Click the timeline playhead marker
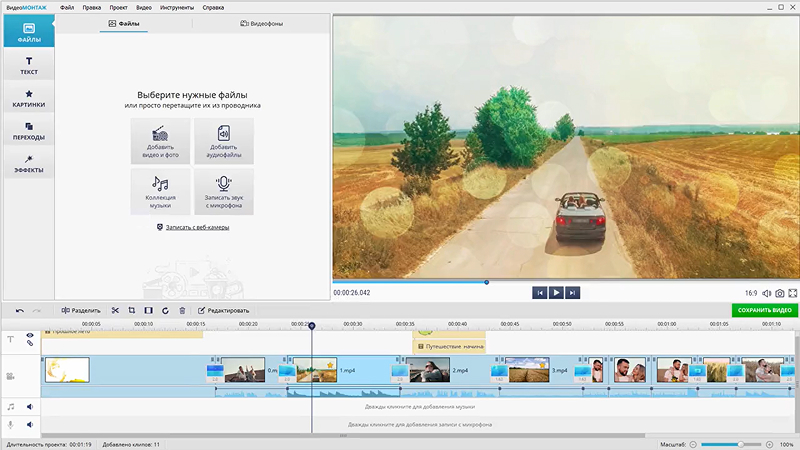 (x=312, y=326)
